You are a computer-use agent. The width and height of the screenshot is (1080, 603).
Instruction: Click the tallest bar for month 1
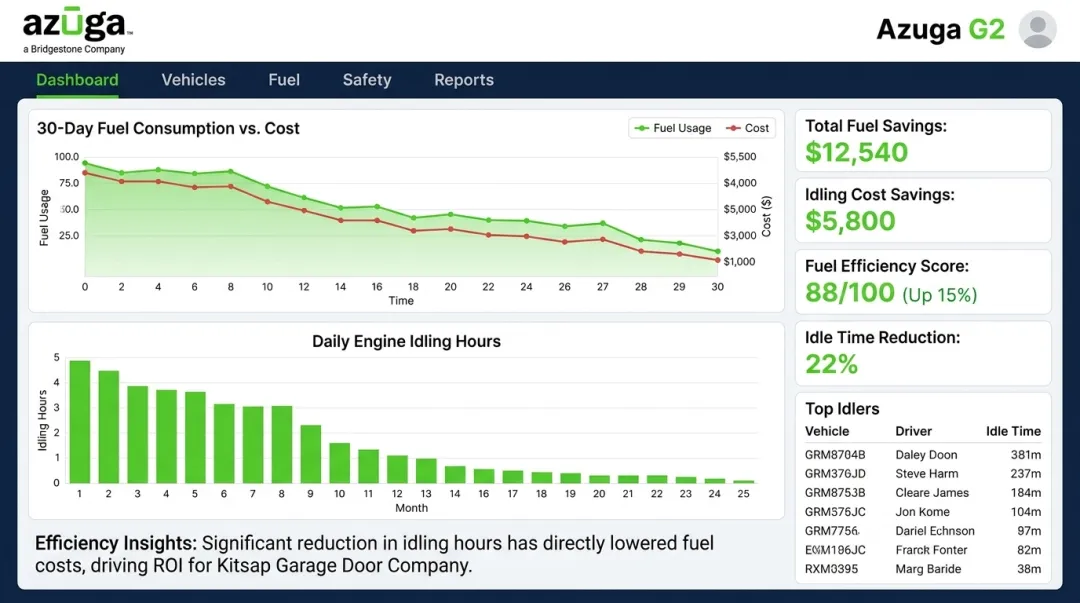(80, 422)
